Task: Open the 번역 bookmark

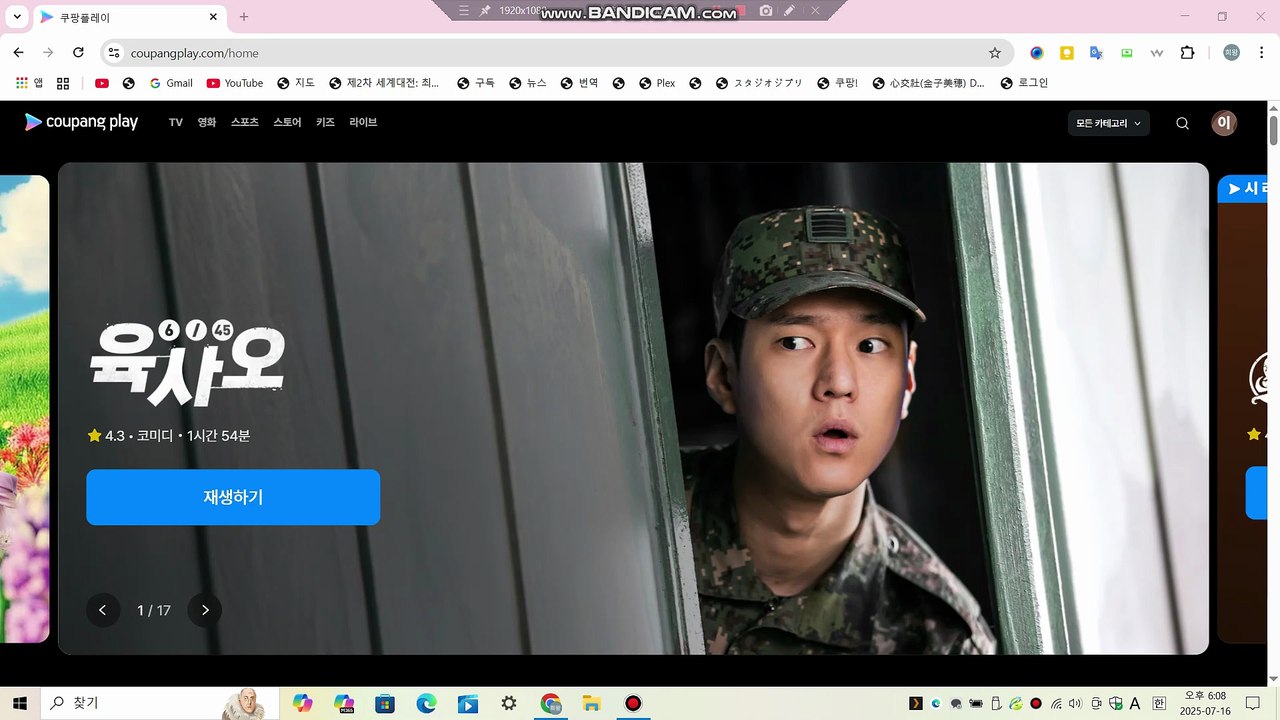Action: click(x=580, y=83)
